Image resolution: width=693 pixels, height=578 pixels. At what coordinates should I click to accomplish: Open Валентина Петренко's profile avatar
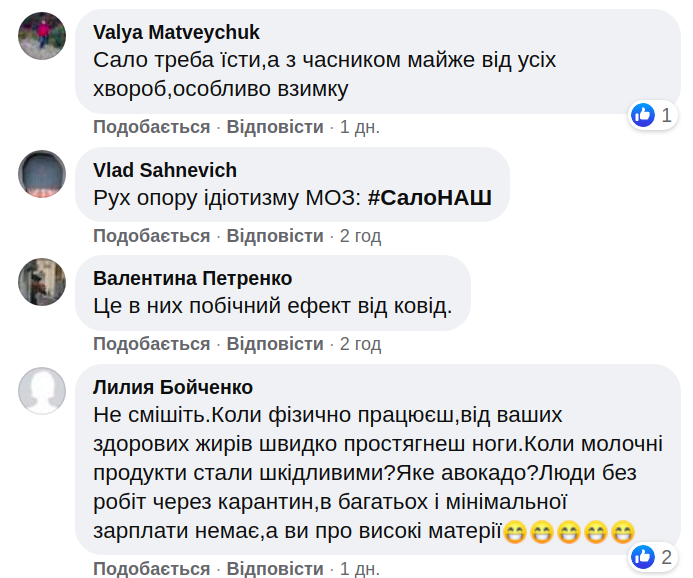click(42, 281)
